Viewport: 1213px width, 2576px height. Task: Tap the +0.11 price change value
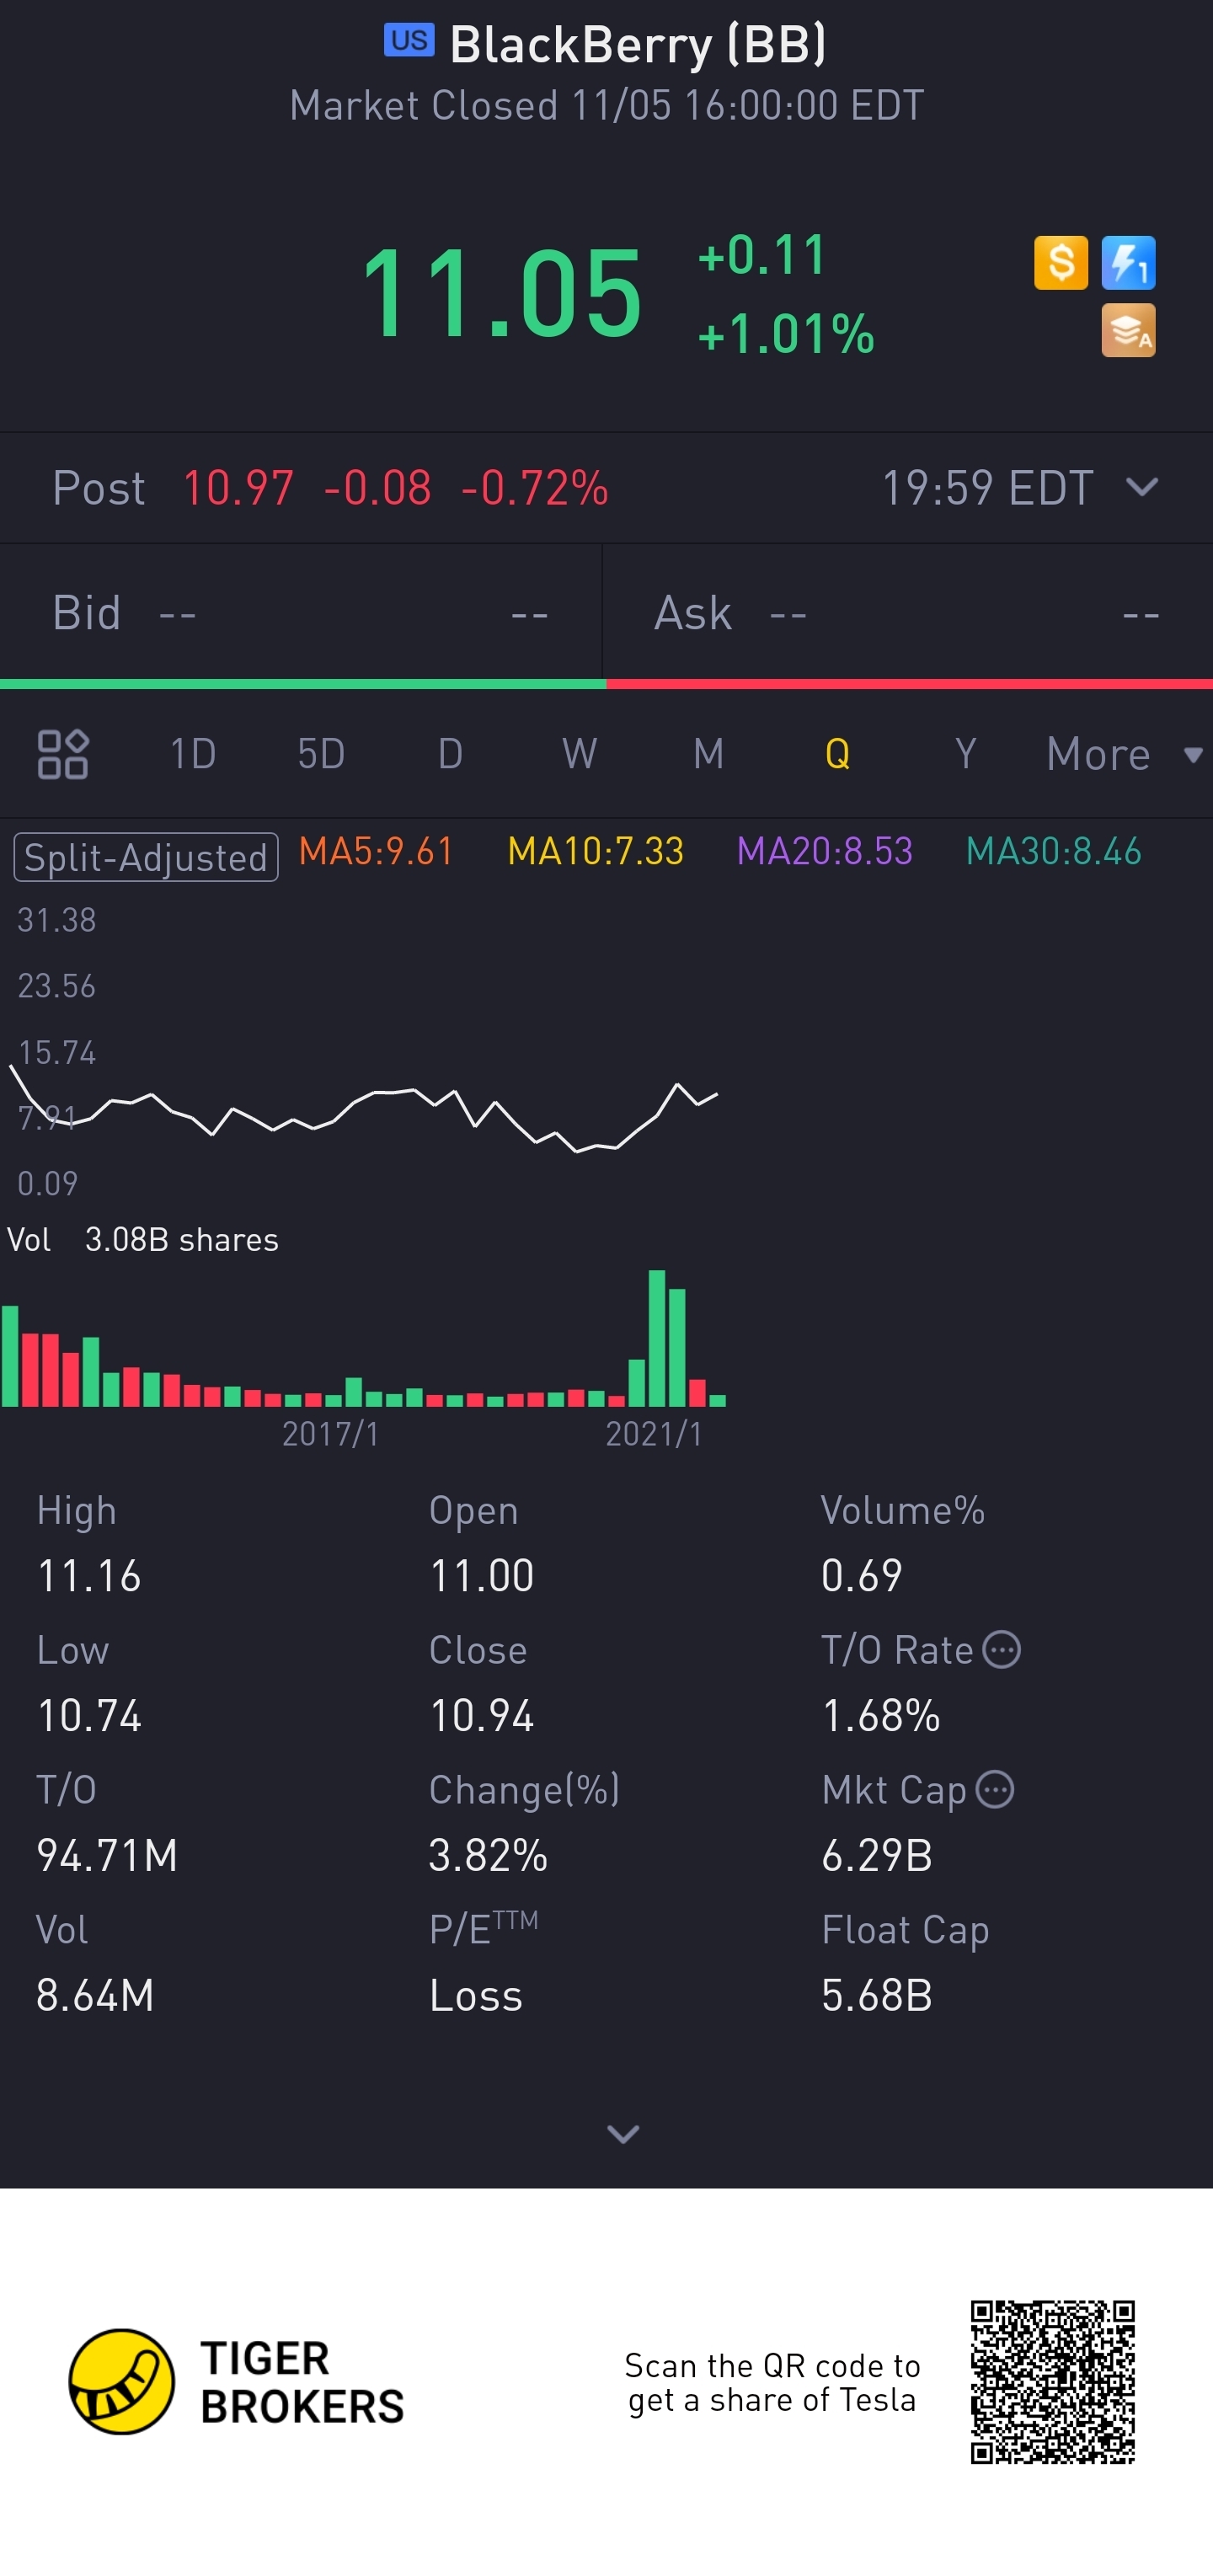(762, 254)
